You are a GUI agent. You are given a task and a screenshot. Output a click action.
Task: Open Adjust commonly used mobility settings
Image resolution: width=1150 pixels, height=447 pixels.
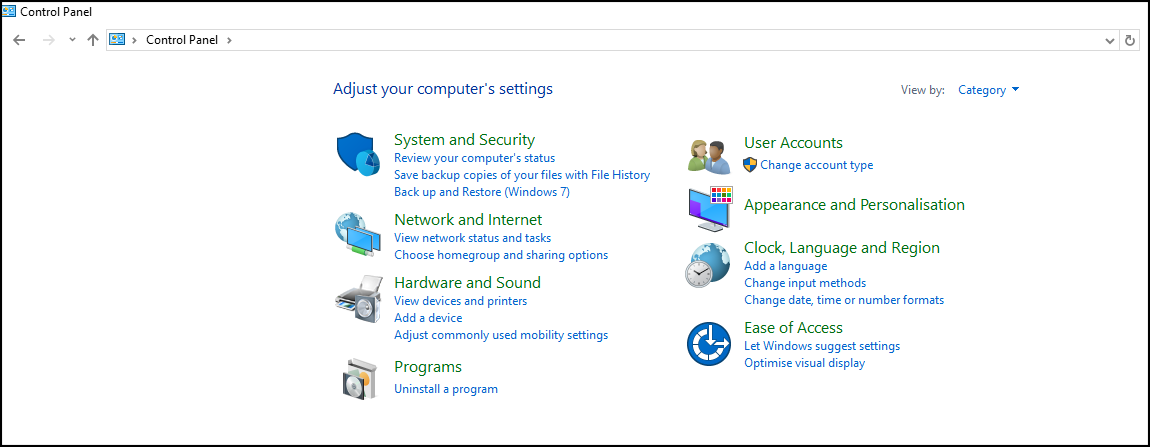[x=501, y=335]
